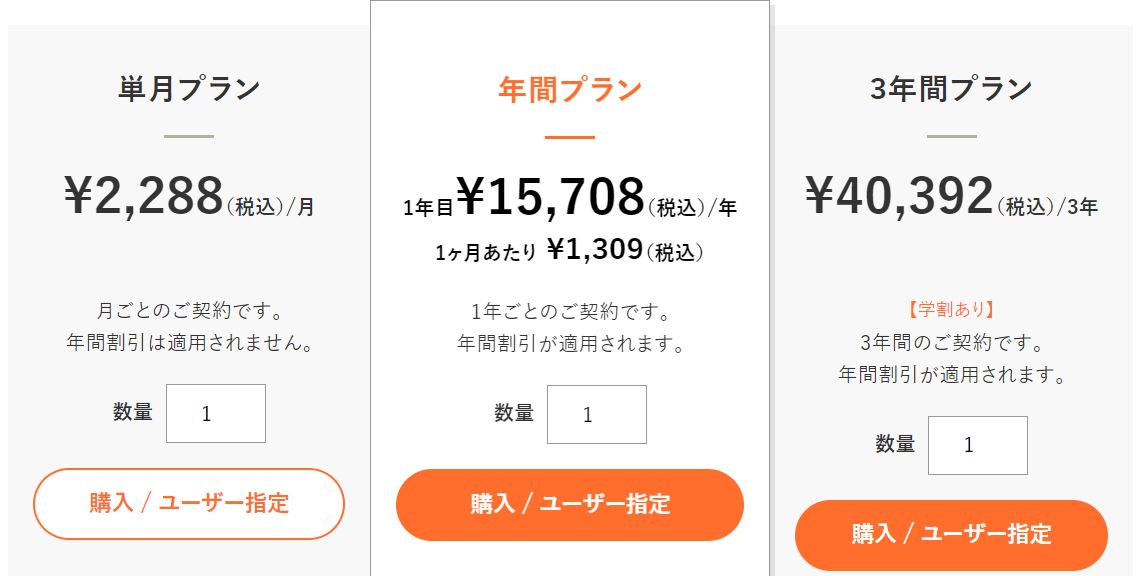
Task: Click the 年間割引は適用されません note
Action: (189, 343)
